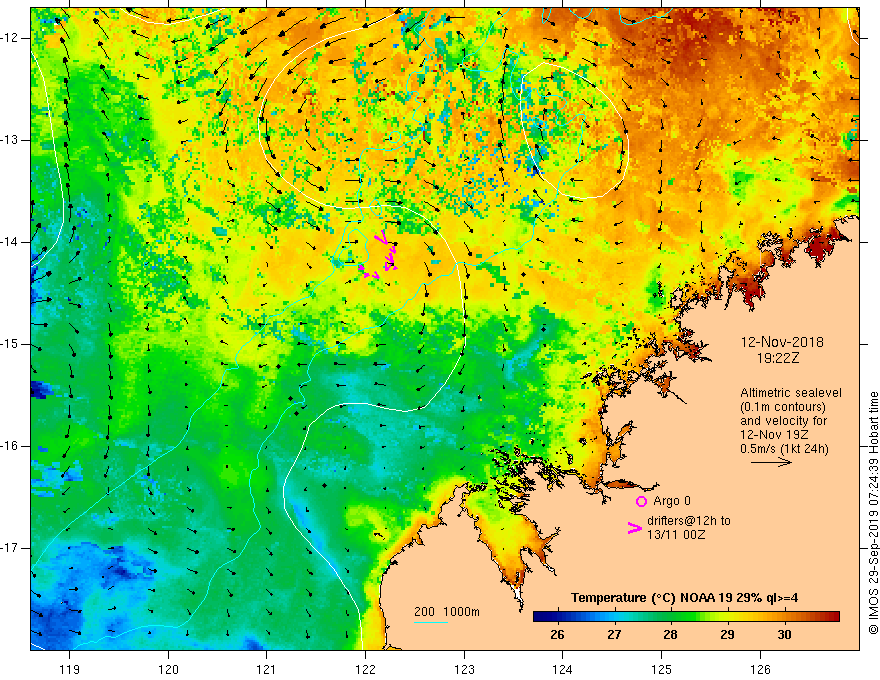Viewport: 880px width, 680px height.
Task: Click the 'and velocity for' text line
Action: pos(783,420)
